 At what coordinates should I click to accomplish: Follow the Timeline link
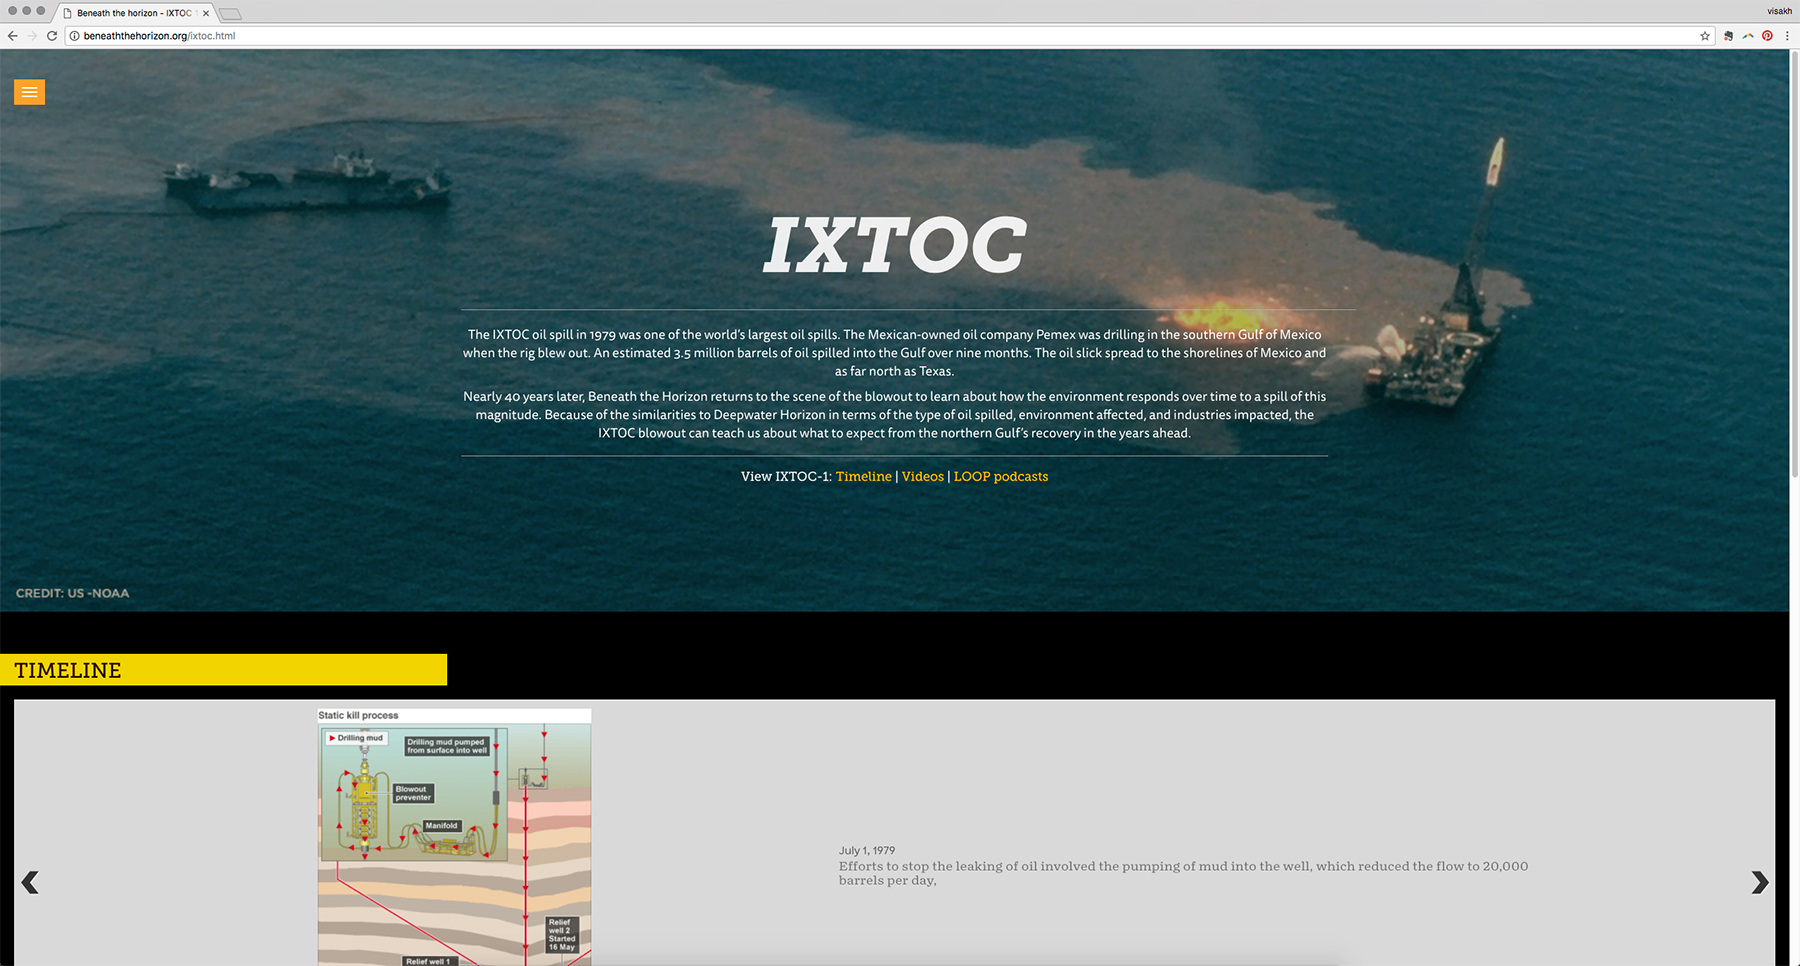click(863, 476)
